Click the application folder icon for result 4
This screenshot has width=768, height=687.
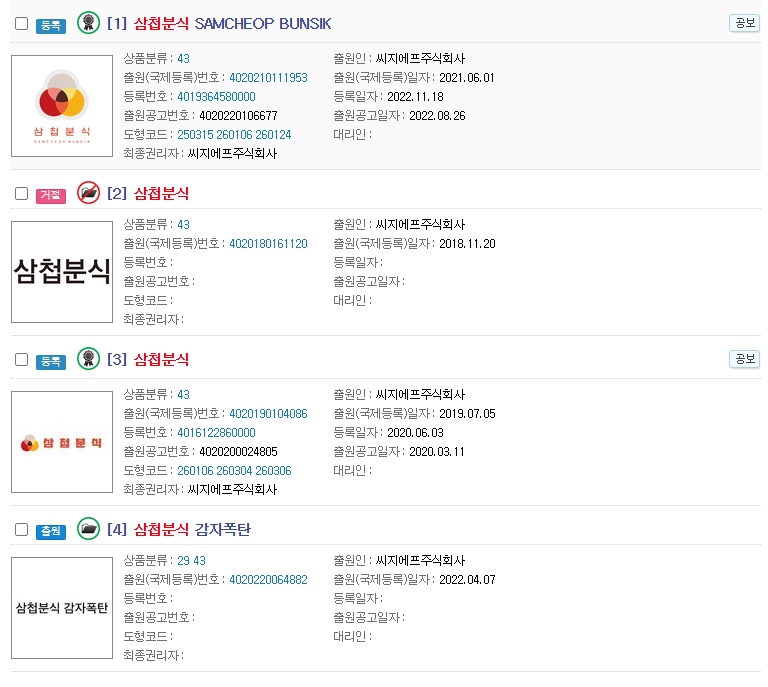point(89,528)
